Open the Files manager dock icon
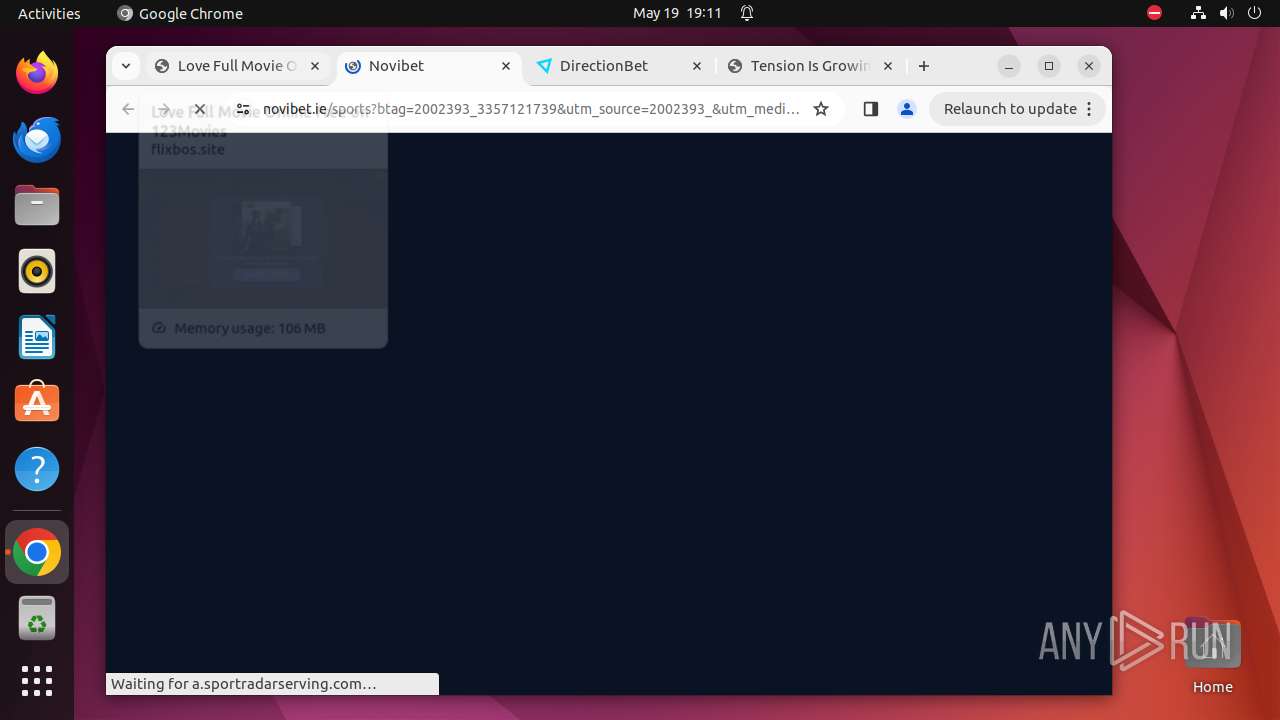This screenshot has width=1280, height=720. point(37,205)
